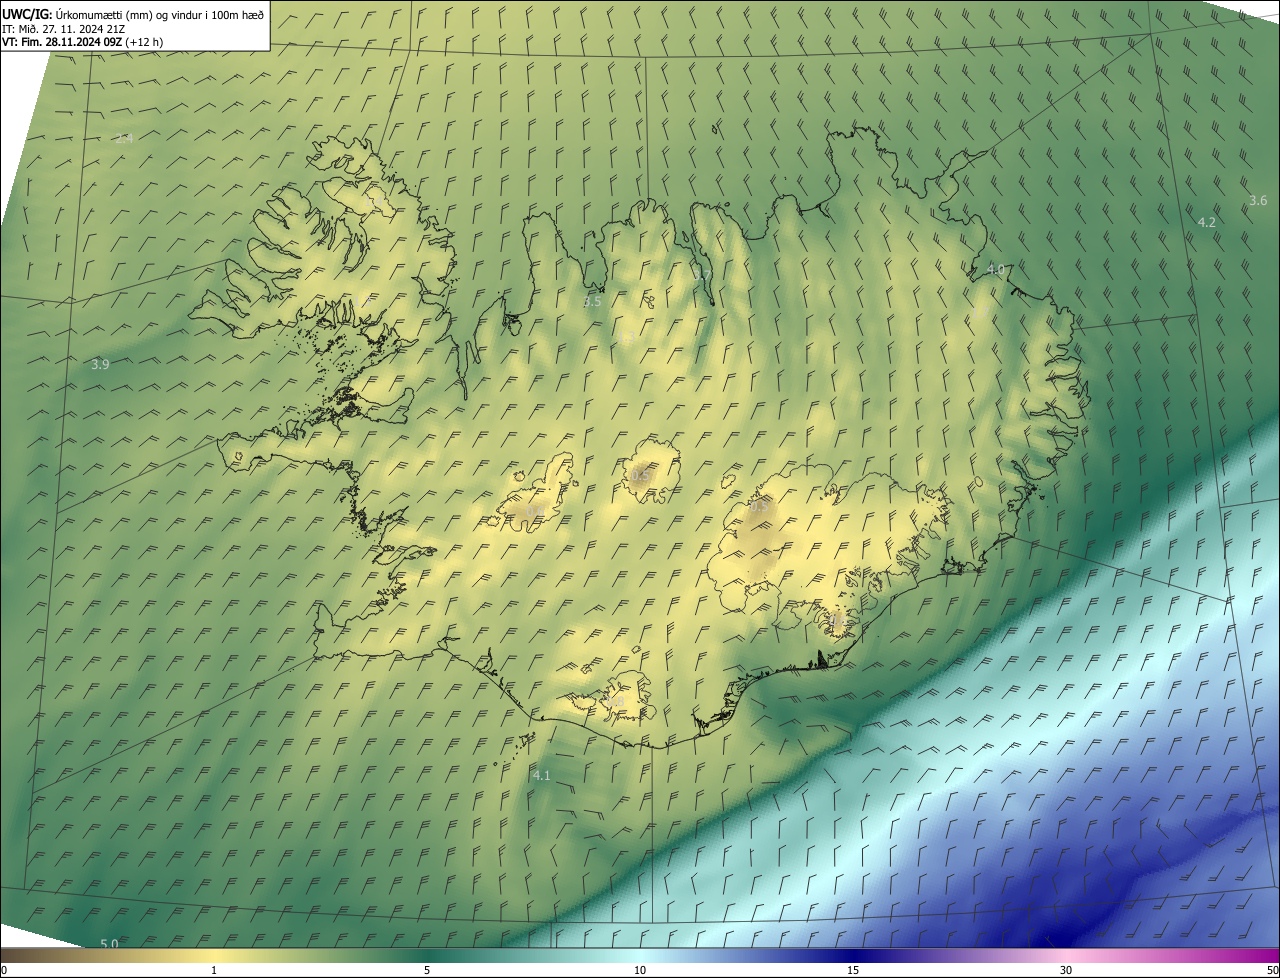Click the 10 tick on the colour scale
Screen dimensions: 1280x978
[x=640, y=970]
